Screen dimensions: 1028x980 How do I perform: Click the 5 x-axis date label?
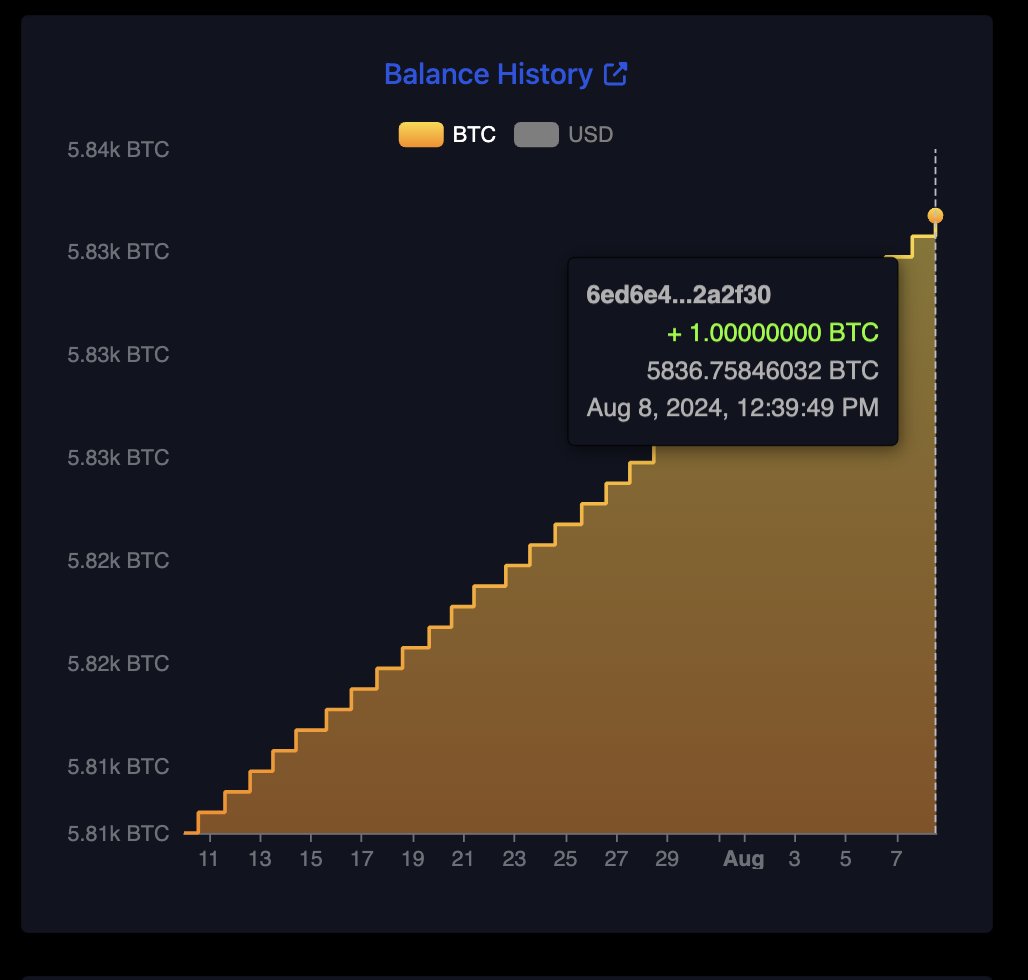[846, 859]
